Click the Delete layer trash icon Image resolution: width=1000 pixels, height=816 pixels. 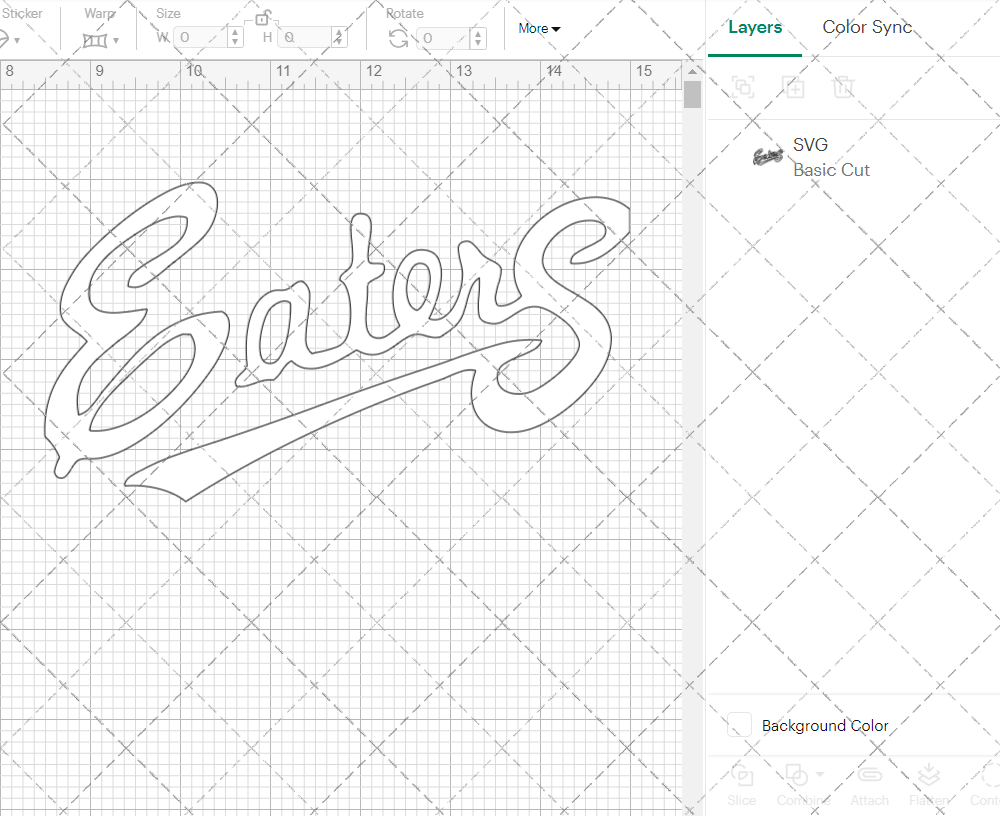tap(843, 86)
